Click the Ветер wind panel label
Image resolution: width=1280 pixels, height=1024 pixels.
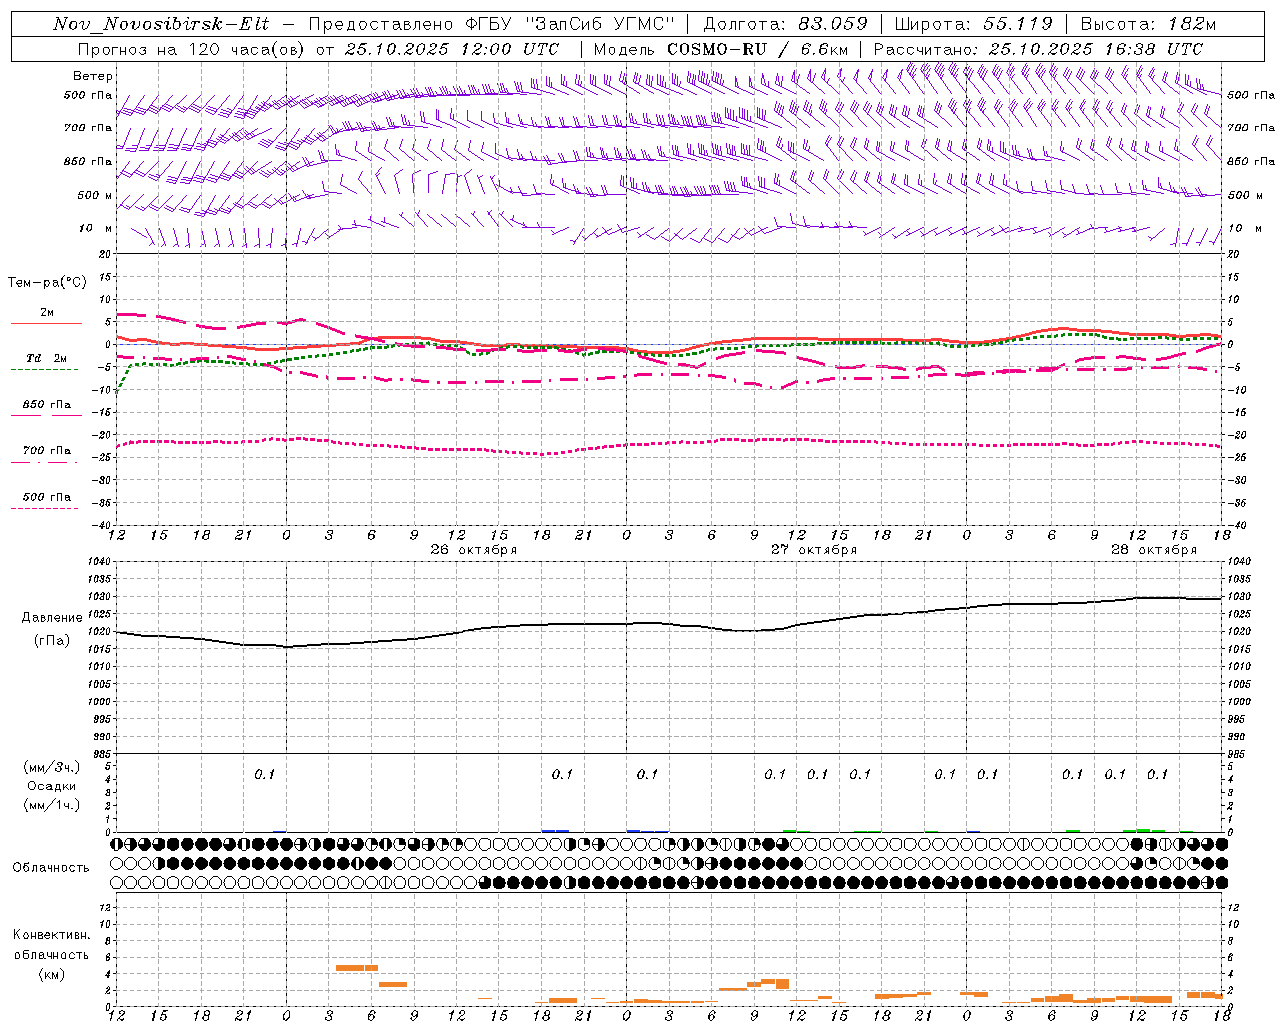coord(92,76)
